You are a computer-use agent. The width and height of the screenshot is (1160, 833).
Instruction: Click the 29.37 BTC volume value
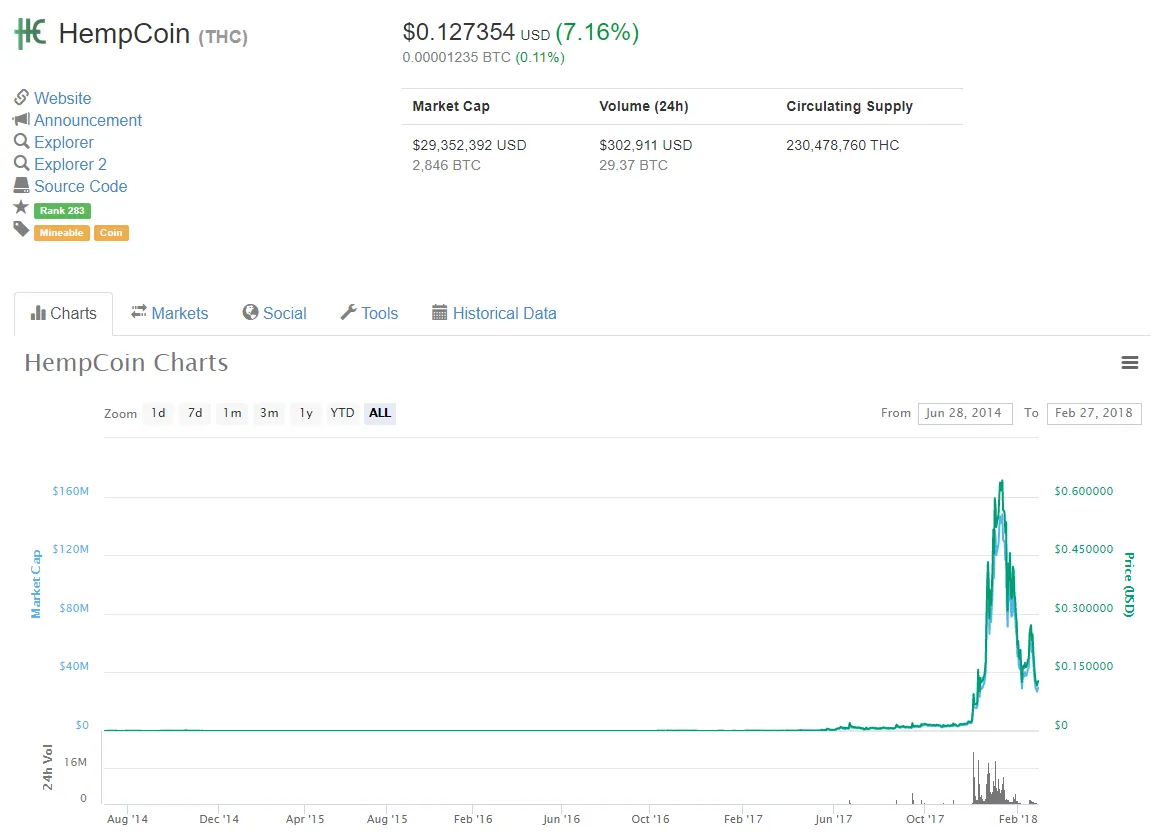[x=633, y=165]
